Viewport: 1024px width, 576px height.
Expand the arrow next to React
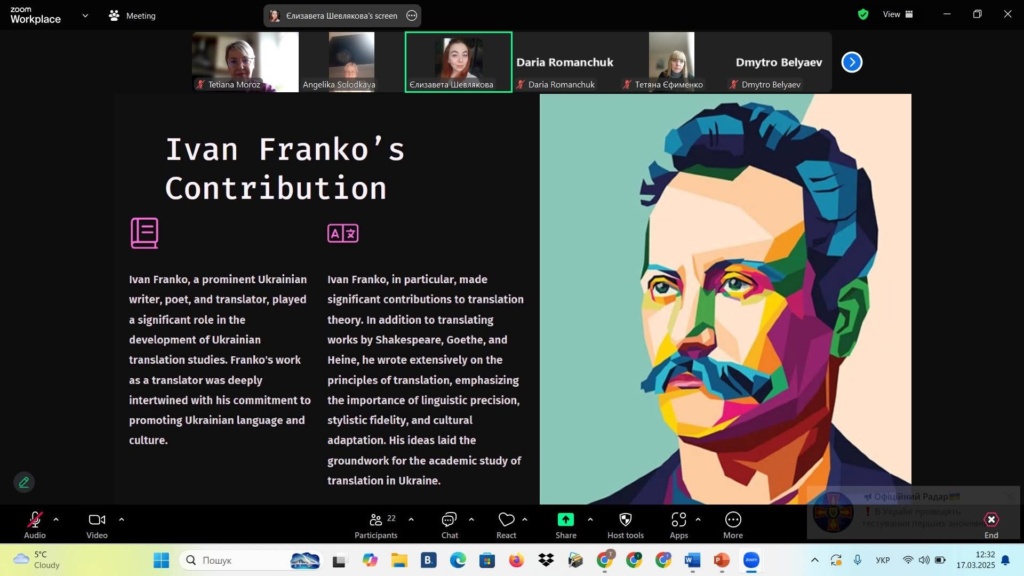tap(525, 520)
